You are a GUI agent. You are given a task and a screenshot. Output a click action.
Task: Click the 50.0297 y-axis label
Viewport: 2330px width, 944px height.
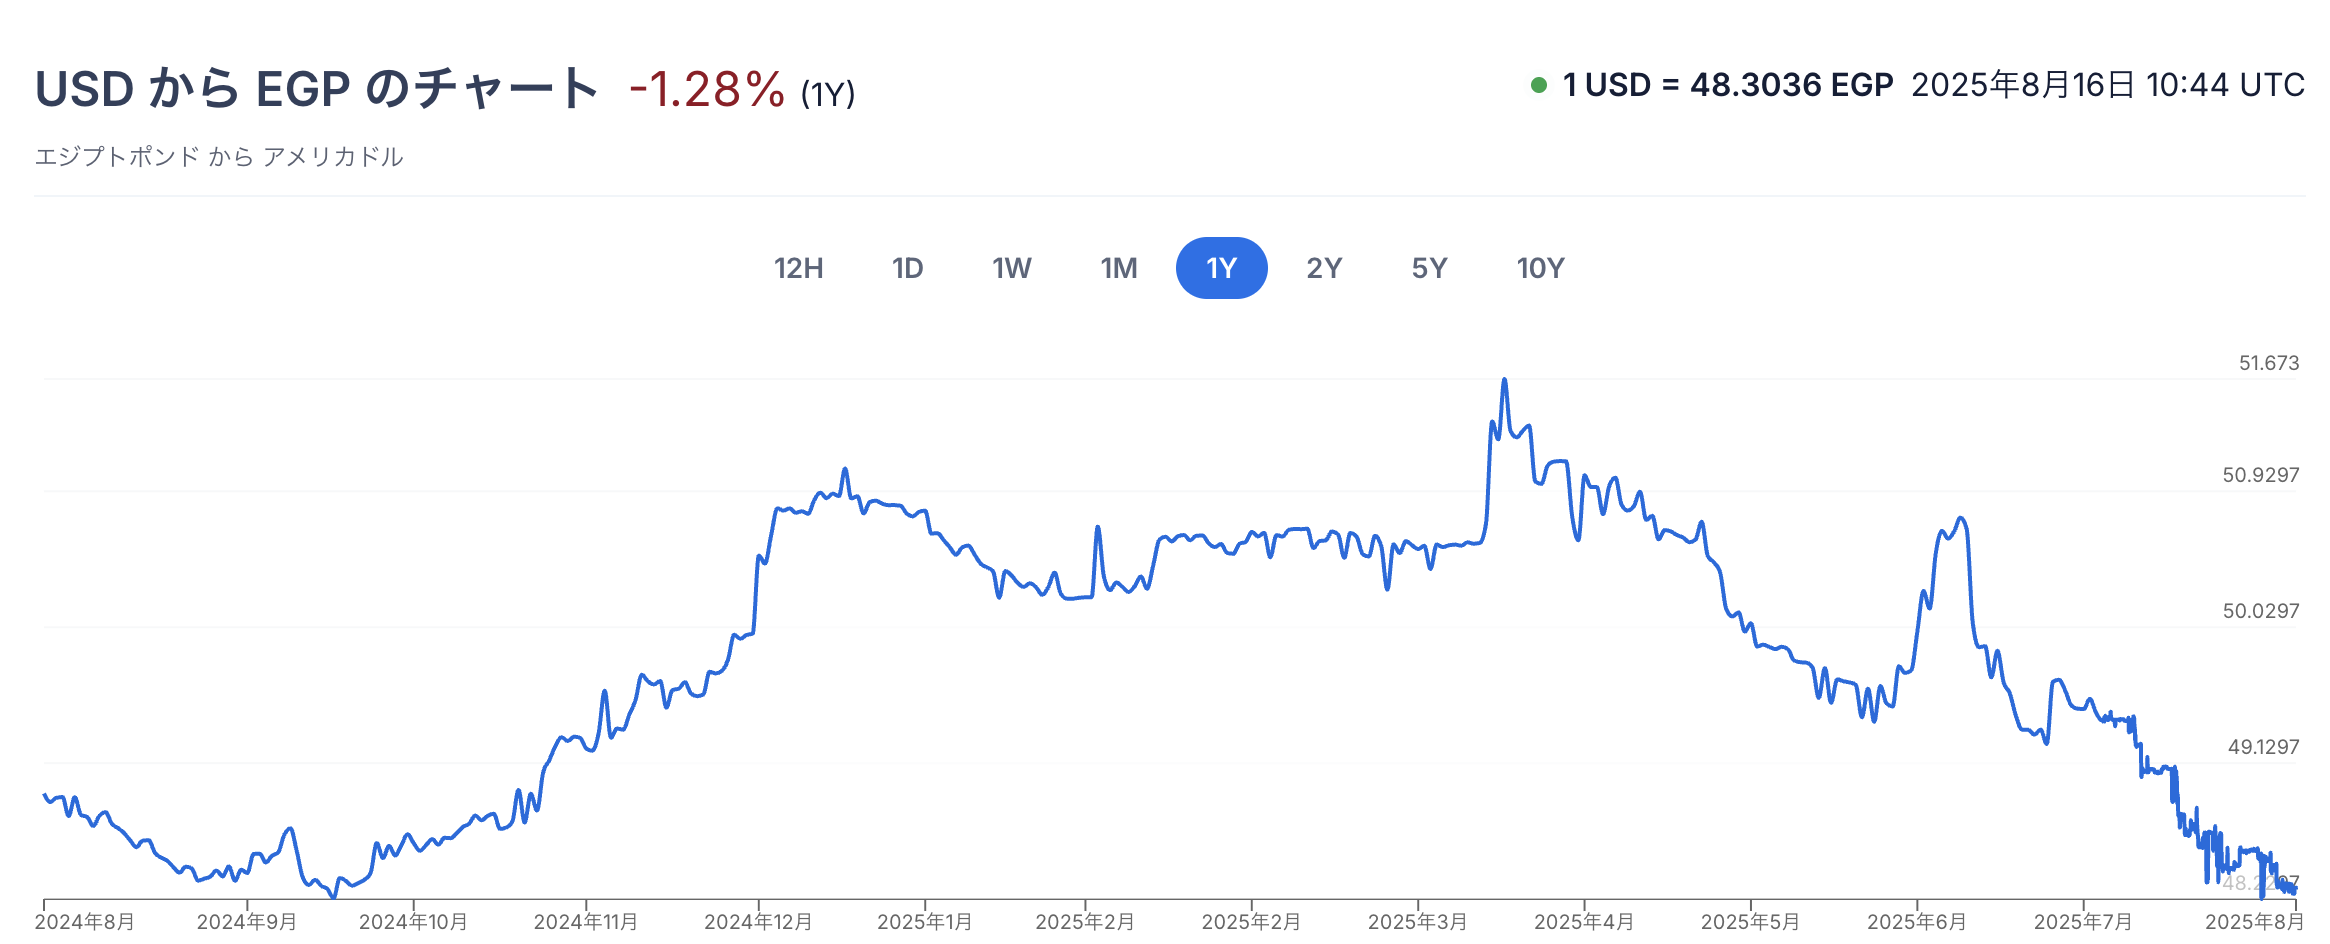2260,611
